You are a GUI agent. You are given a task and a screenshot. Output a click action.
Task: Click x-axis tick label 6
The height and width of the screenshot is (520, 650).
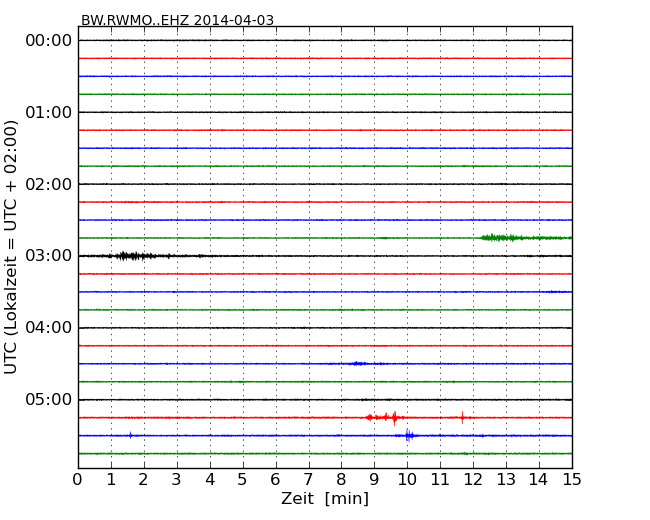[275, 479]
